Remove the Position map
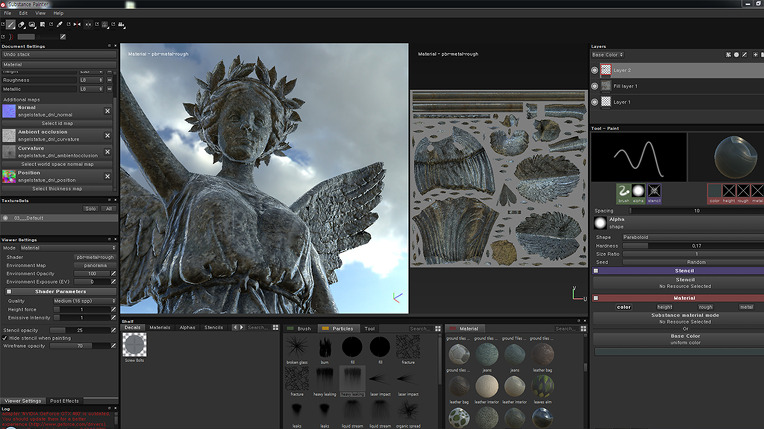Screen dimensions: 764x429 click(x=108, y=176)
